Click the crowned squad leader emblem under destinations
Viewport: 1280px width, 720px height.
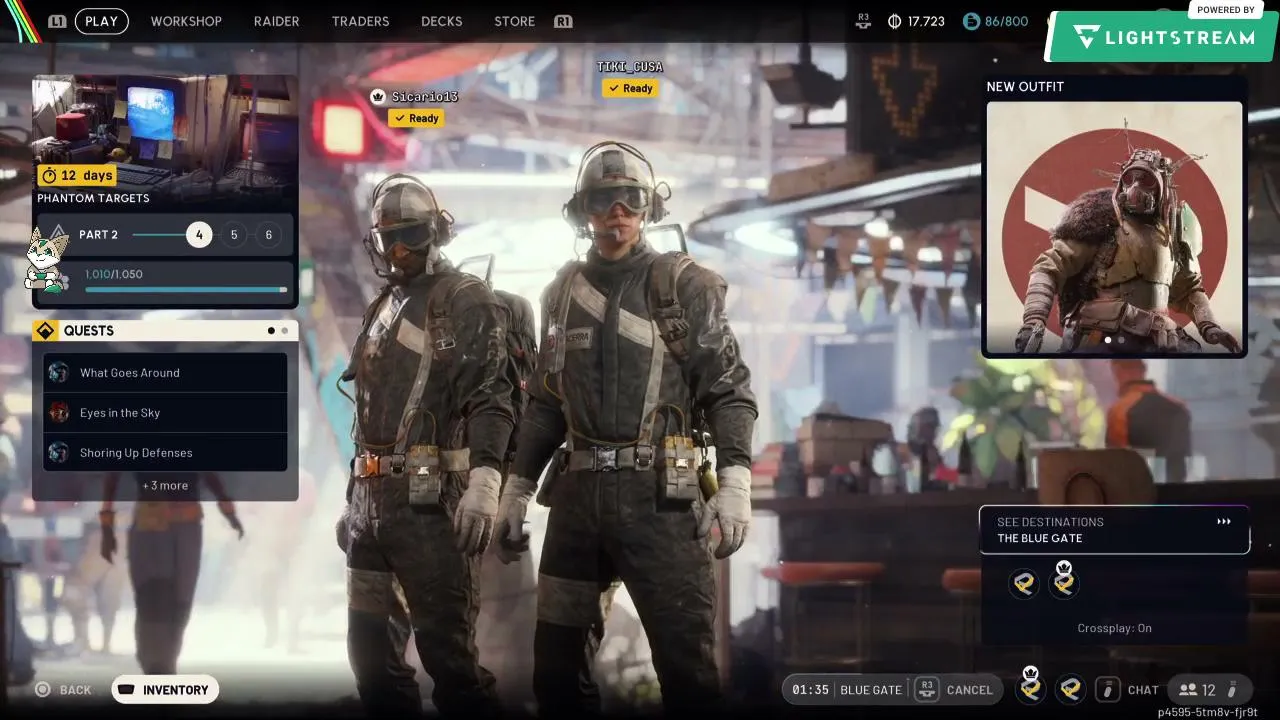click(1064, 581)
